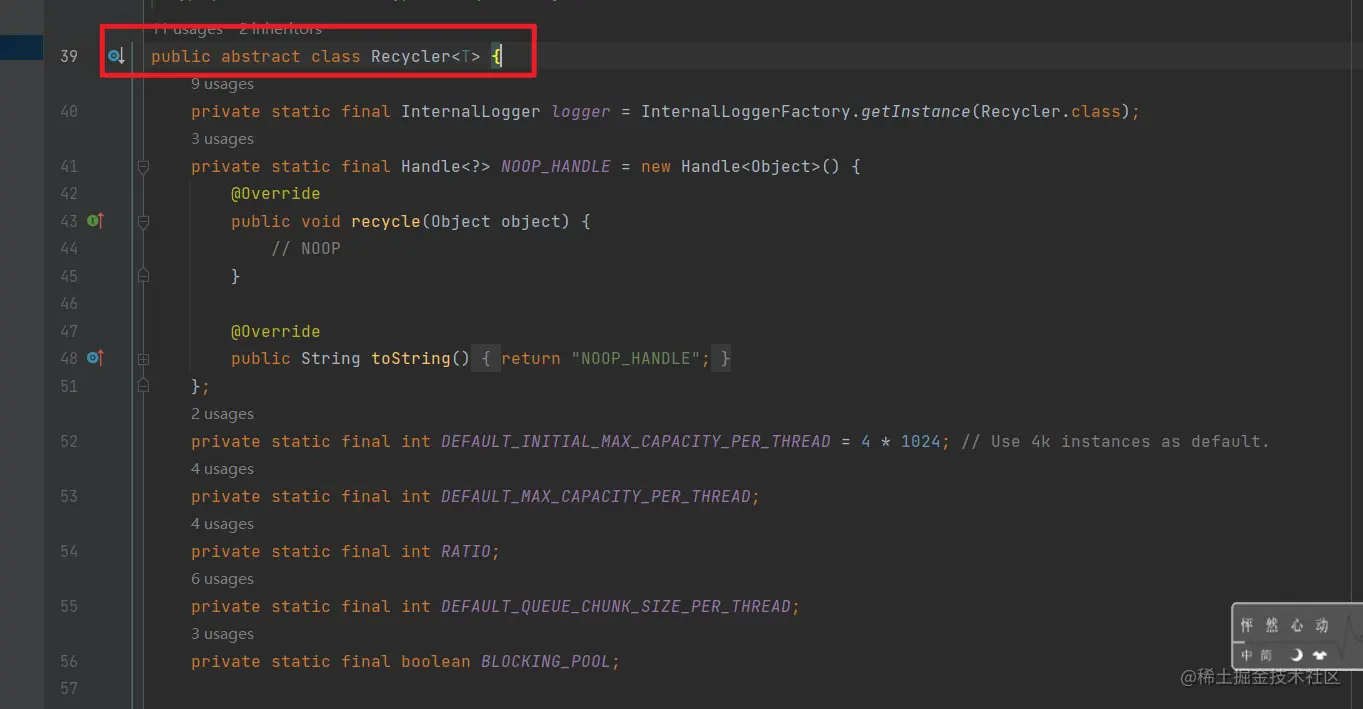
Task: Click Recycler.class argument on line 40
Action: 1051,112
